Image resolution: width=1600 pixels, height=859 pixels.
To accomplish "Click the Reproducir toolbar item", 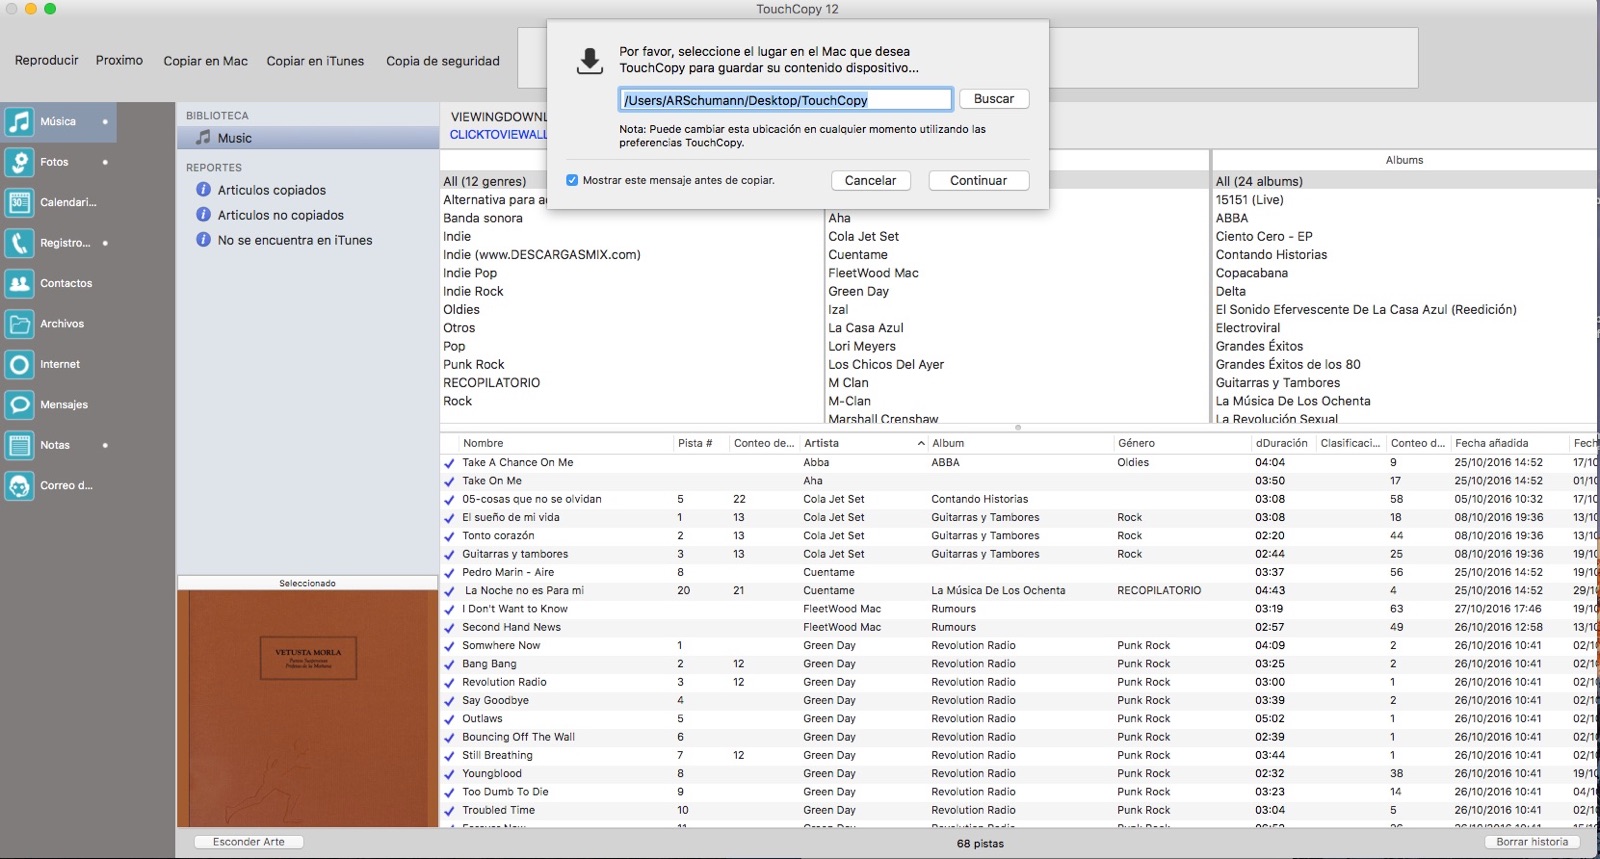I will point(46,60).
